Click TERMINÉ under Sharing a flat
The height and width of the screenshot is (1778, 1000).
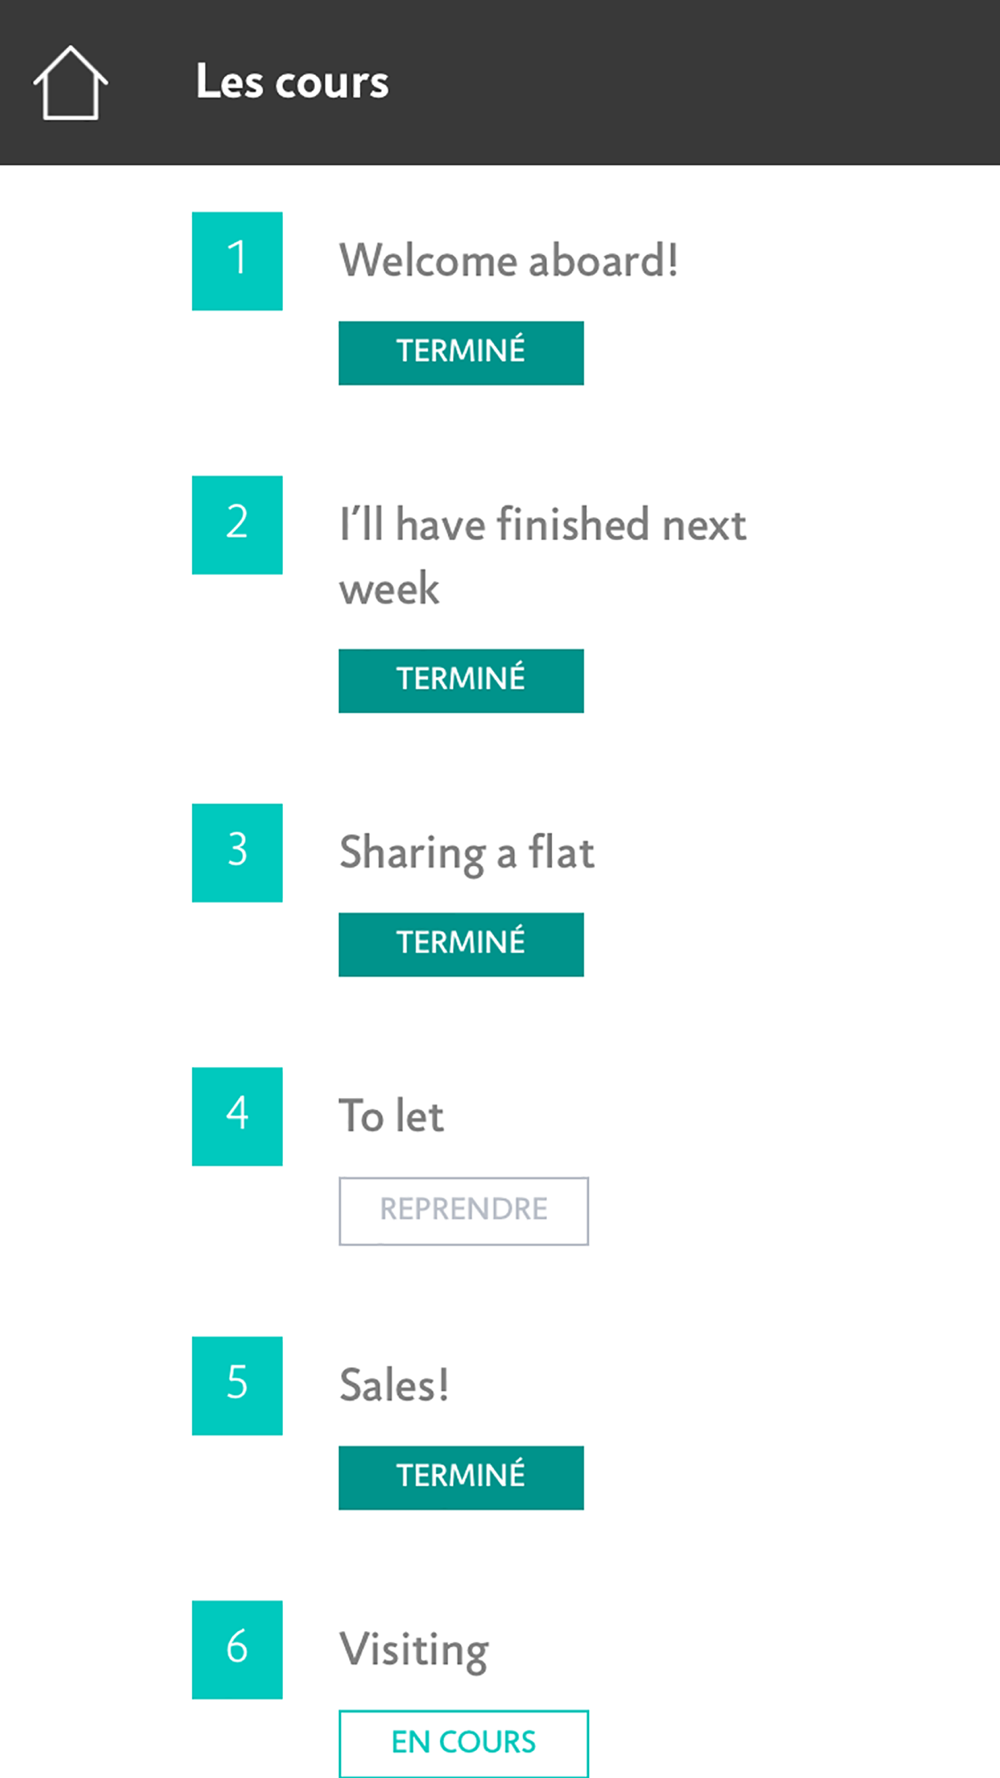pyautogui.click(x=461, y=945)
